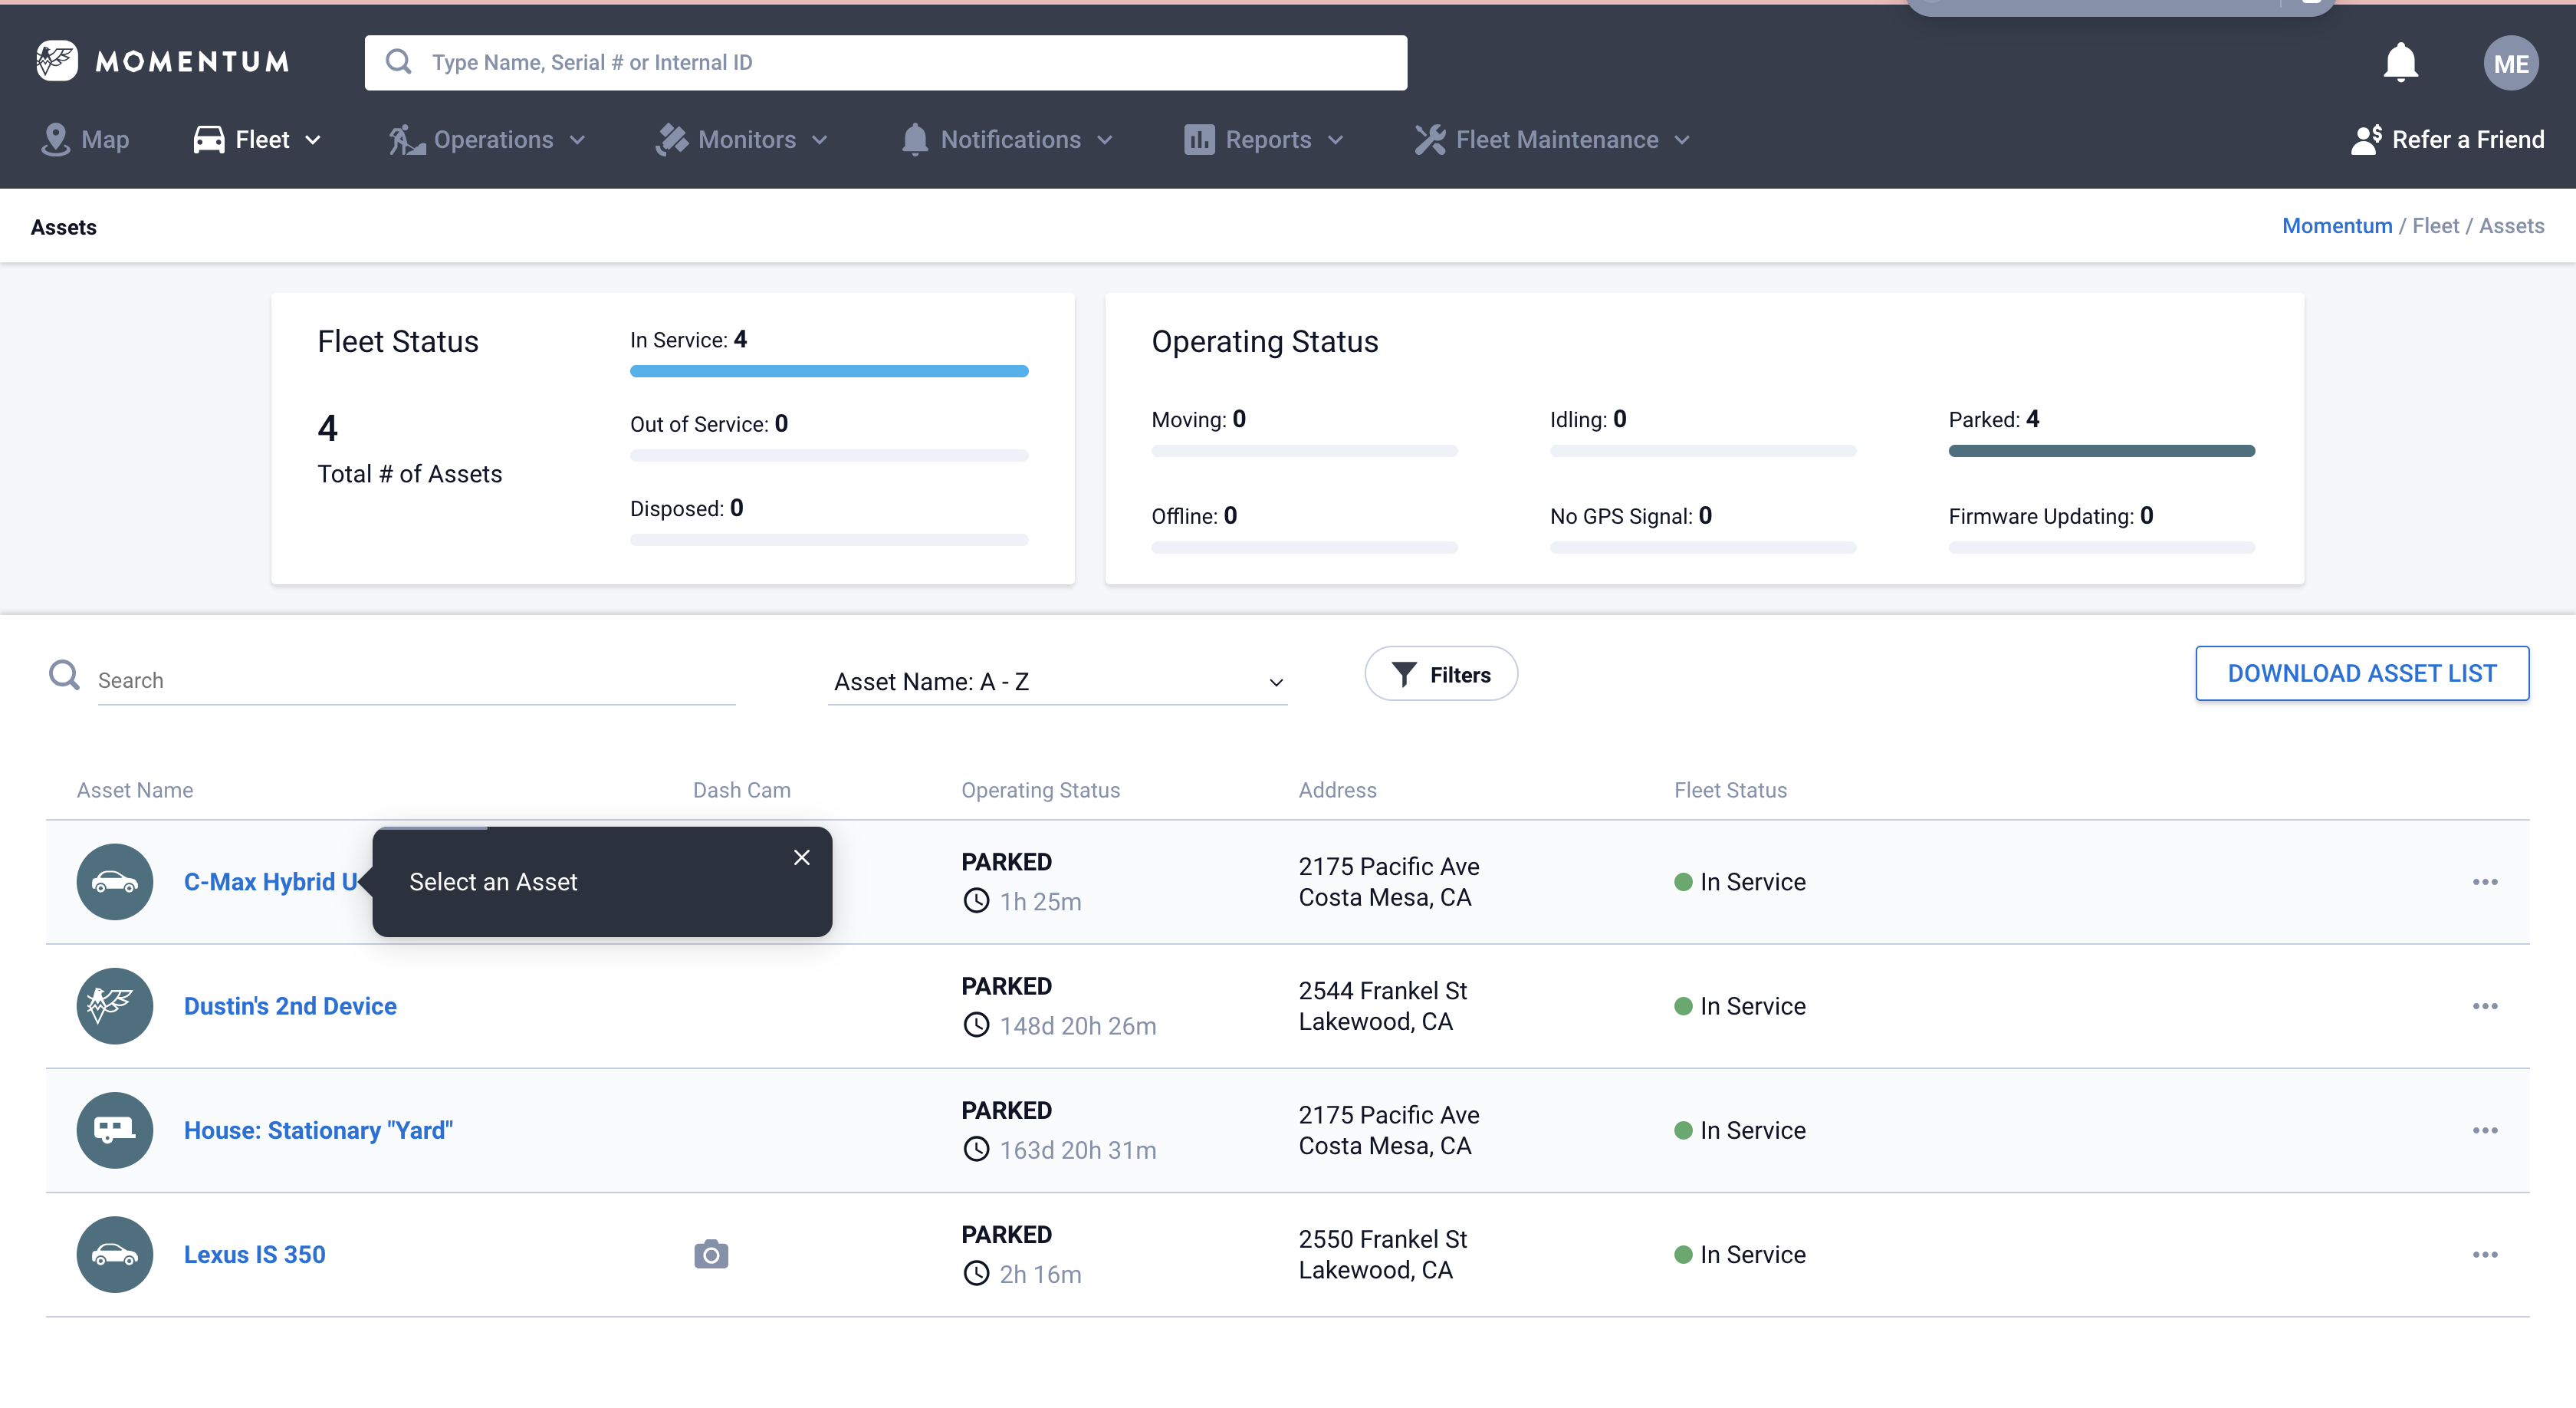Open the Operations menu
This screenshot has height=1408, width=2576.
pos(487,140)
